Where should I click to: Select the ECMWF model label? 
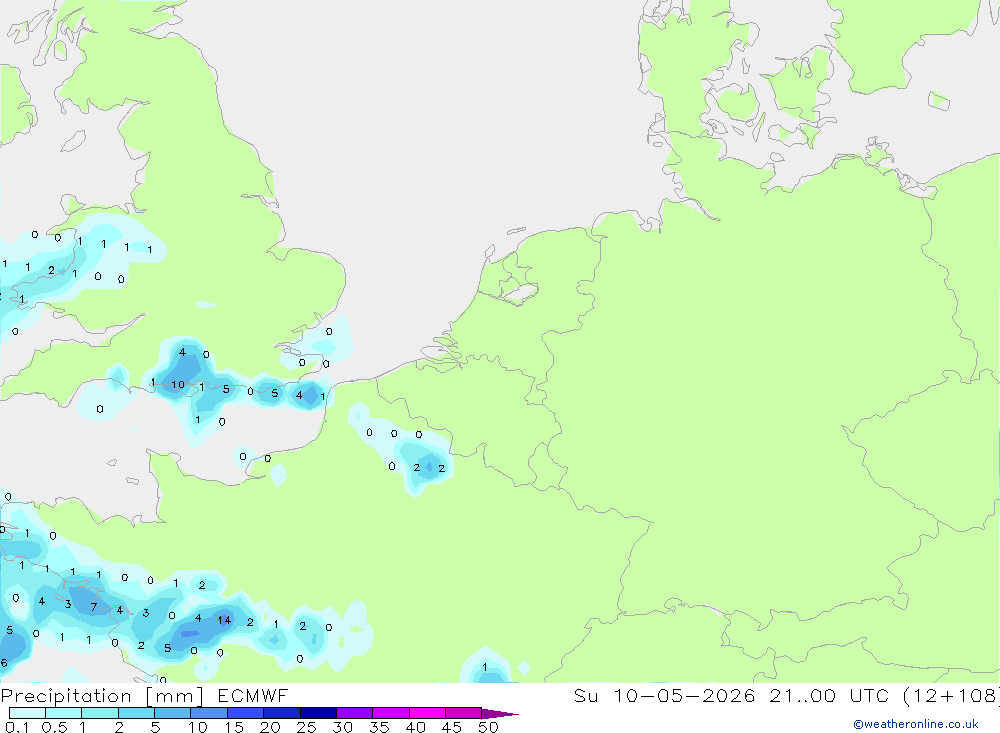[x=253, y=696]
